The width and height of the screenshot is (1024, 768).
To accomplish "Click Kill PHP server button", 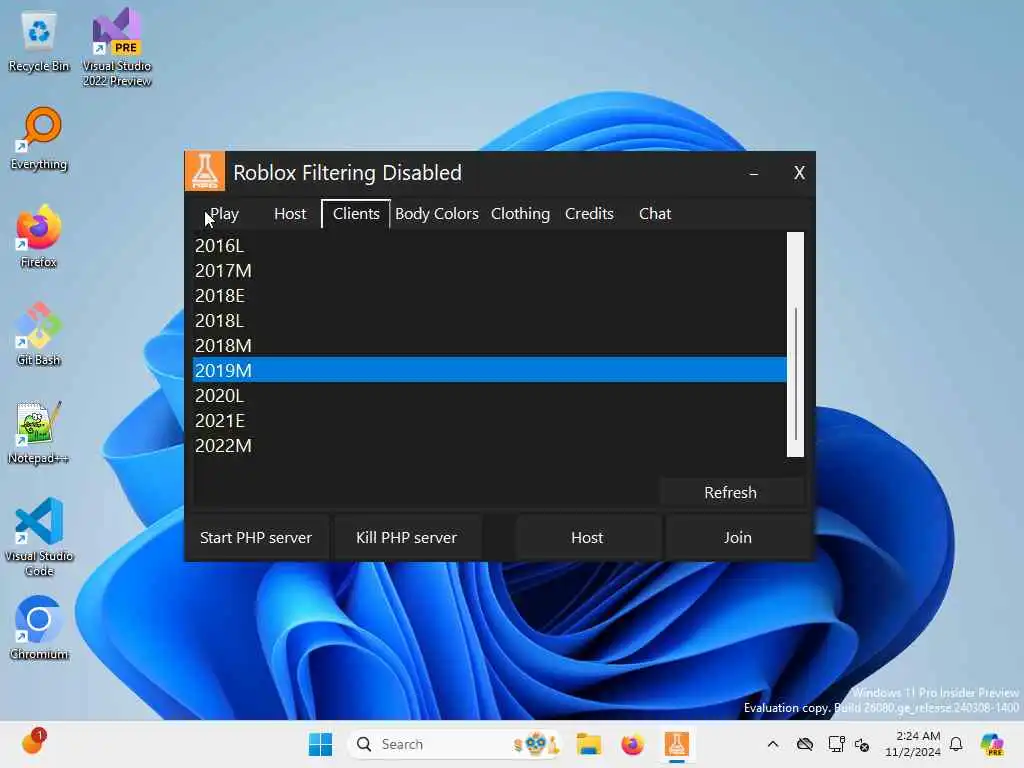I will (x=406, y=537).
